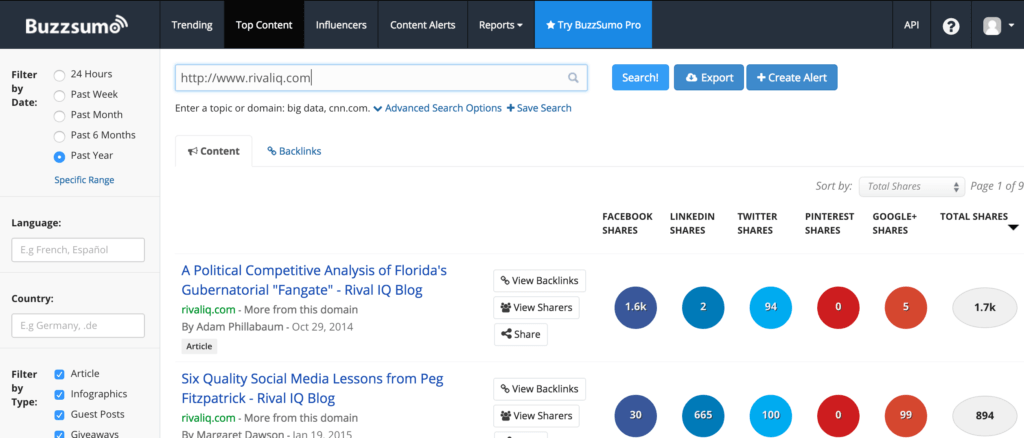Open the Florida Gubernatorial Fangate article title
Image resolution: width=1024 pixels, height=438 pixels.
pyautogui.click(x=314, y=280)
